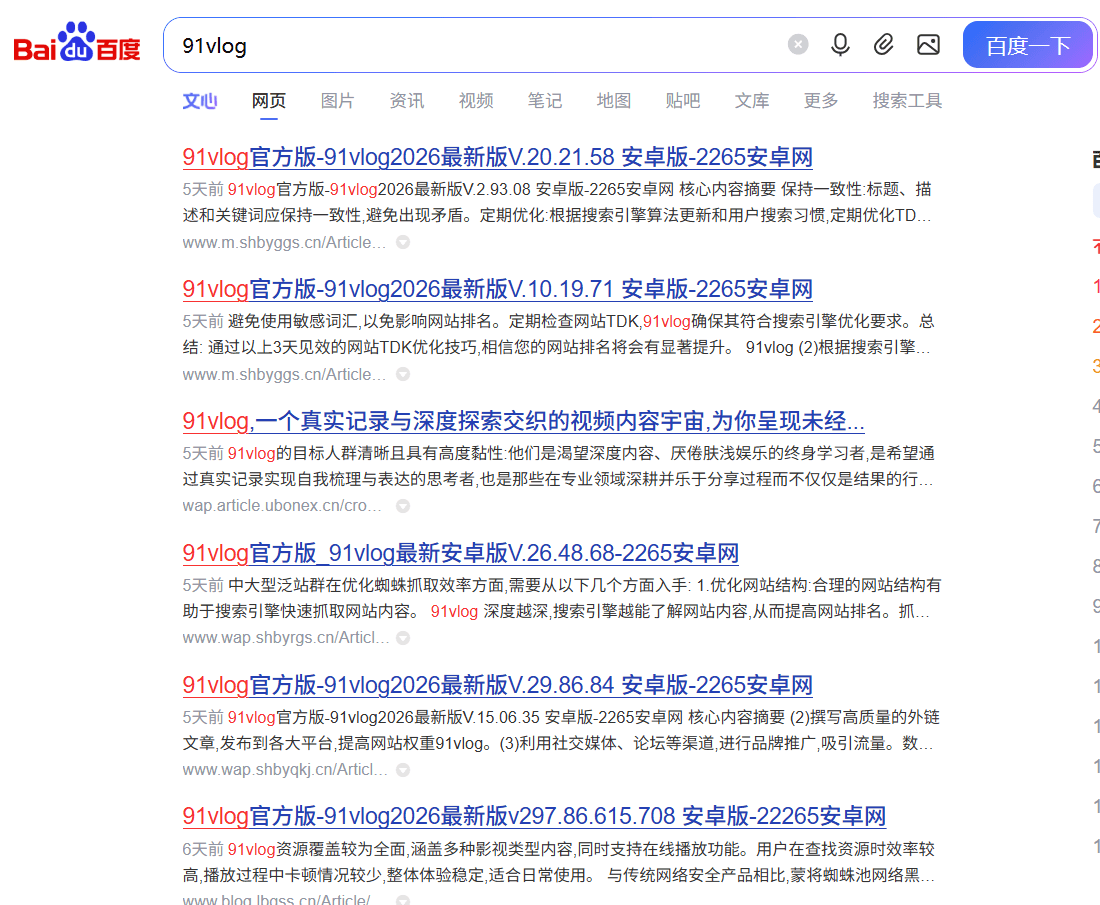Switch to the 图片 tab

[337, 101]
